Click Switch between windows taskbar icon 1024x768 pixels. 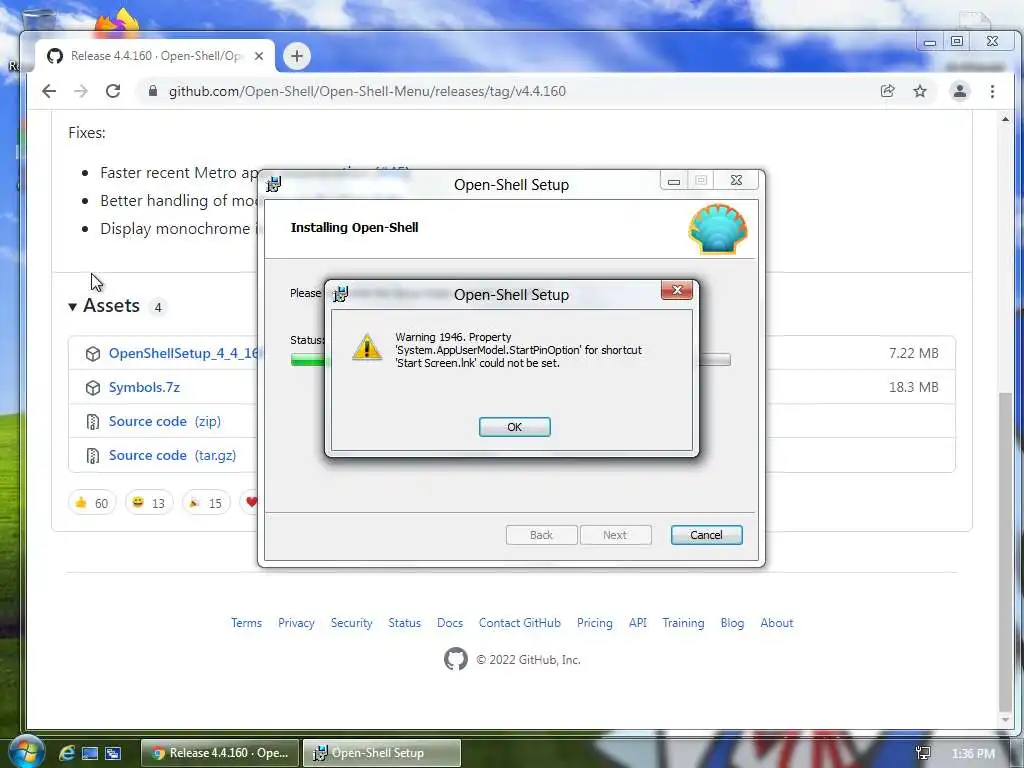pos(113,753)
